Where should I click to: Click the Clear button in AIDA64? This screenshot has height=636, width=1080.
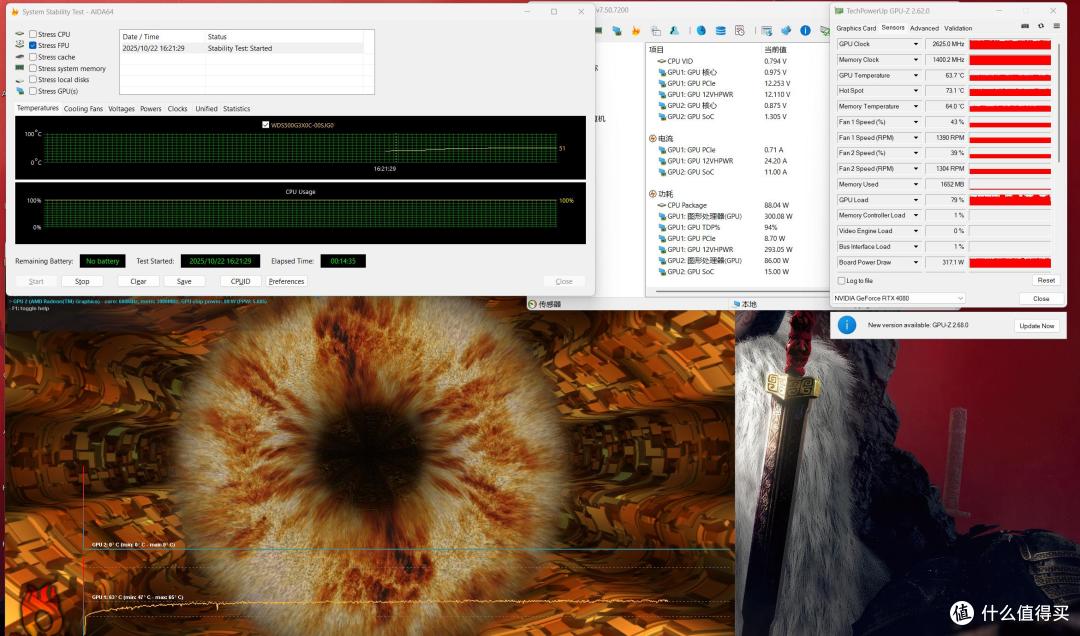point(138,281)
